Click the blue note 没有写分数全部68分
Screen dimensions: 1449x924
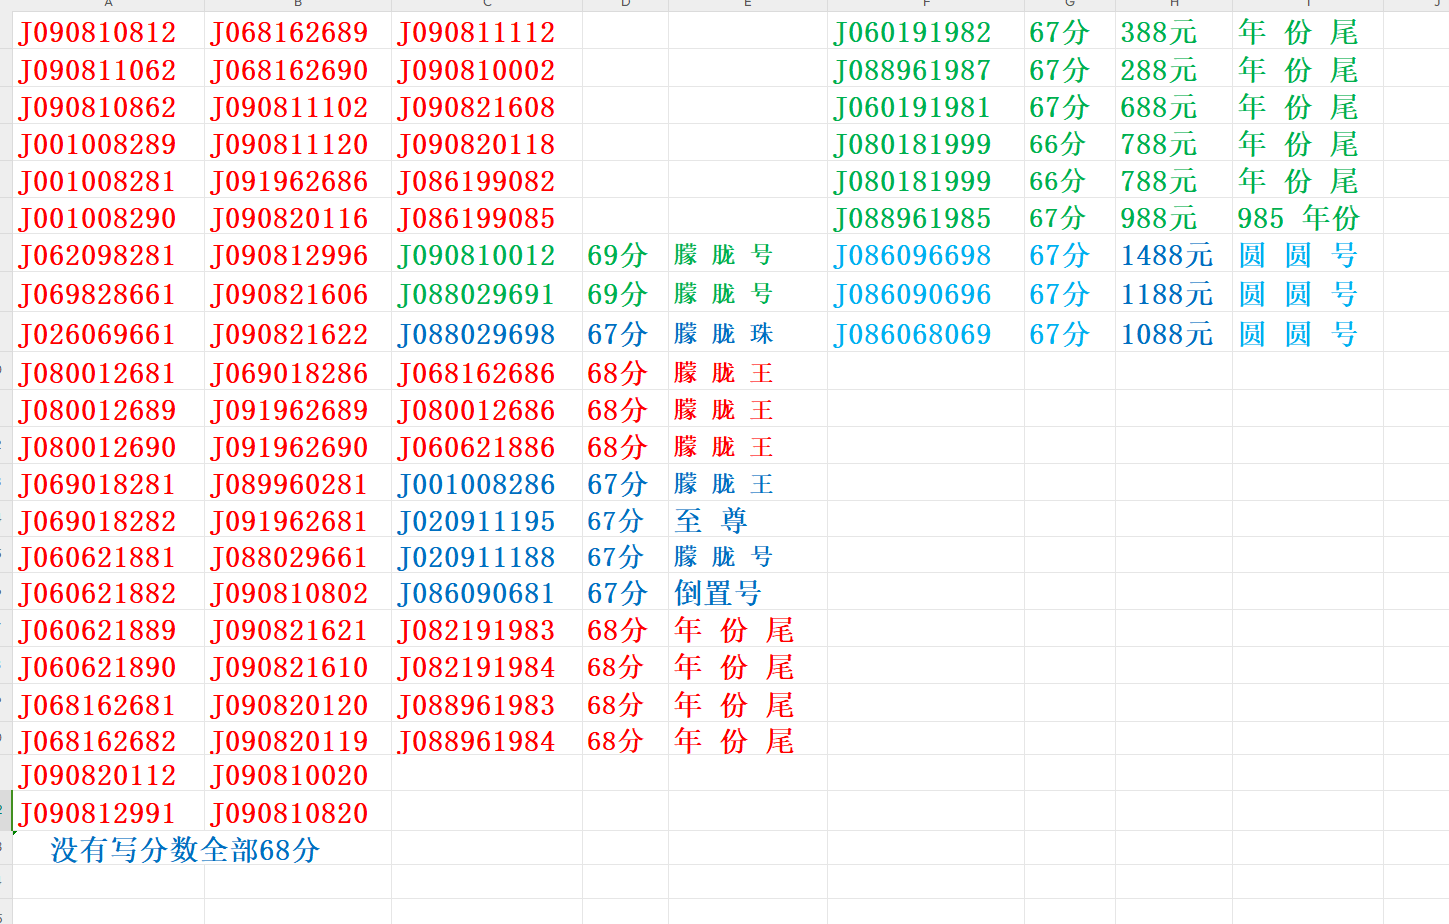pos(185,850)
